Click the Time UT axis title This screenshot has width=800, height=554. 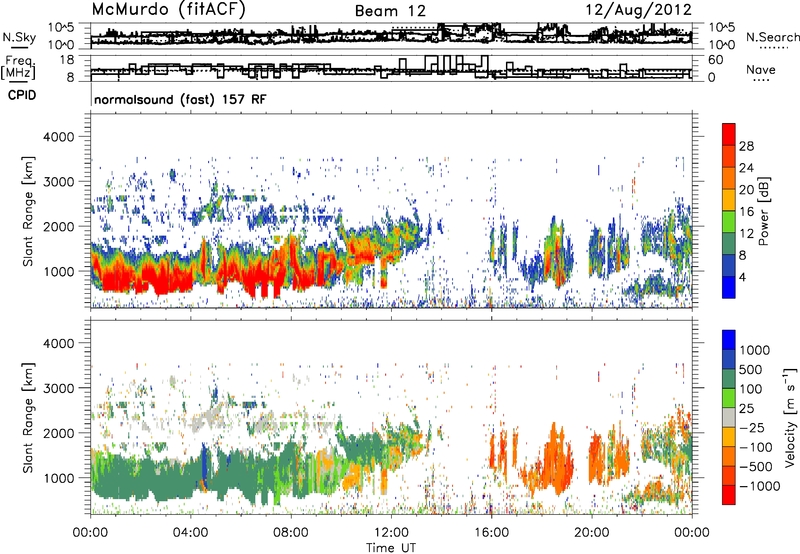[391, 548]
